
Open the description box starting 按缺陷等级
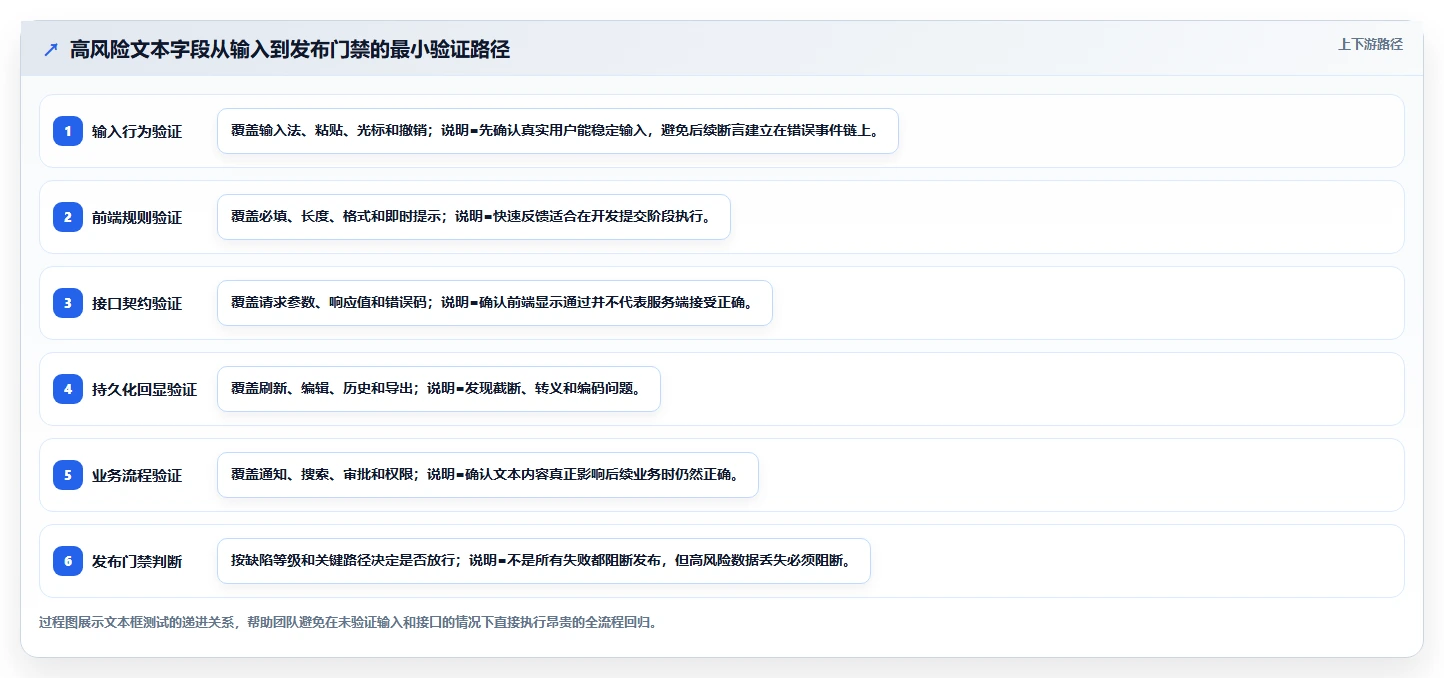544,561
